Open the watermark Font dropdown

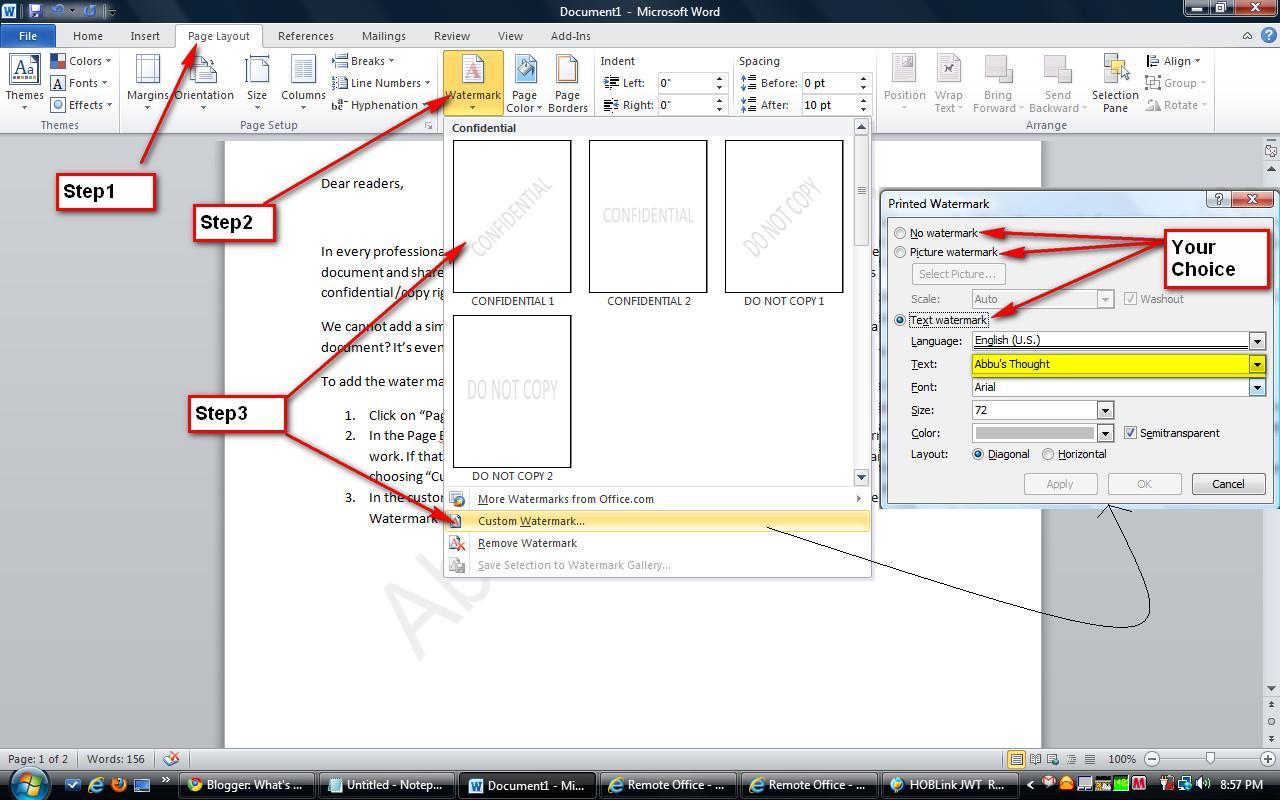point(1257,387)
